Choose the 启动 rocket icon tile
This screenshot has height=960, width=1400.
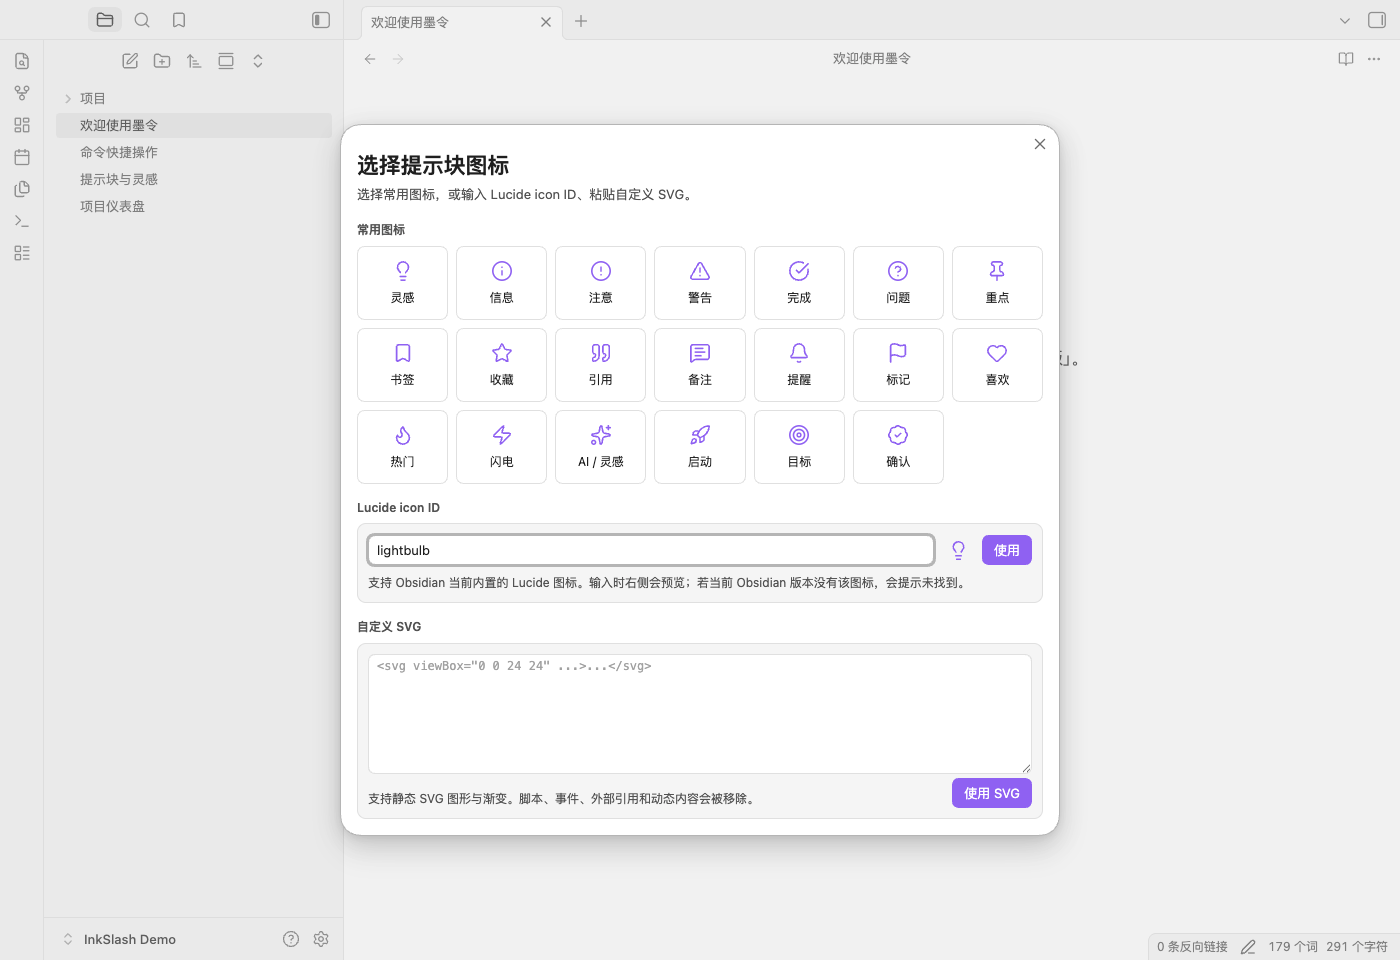click(700, 447)
